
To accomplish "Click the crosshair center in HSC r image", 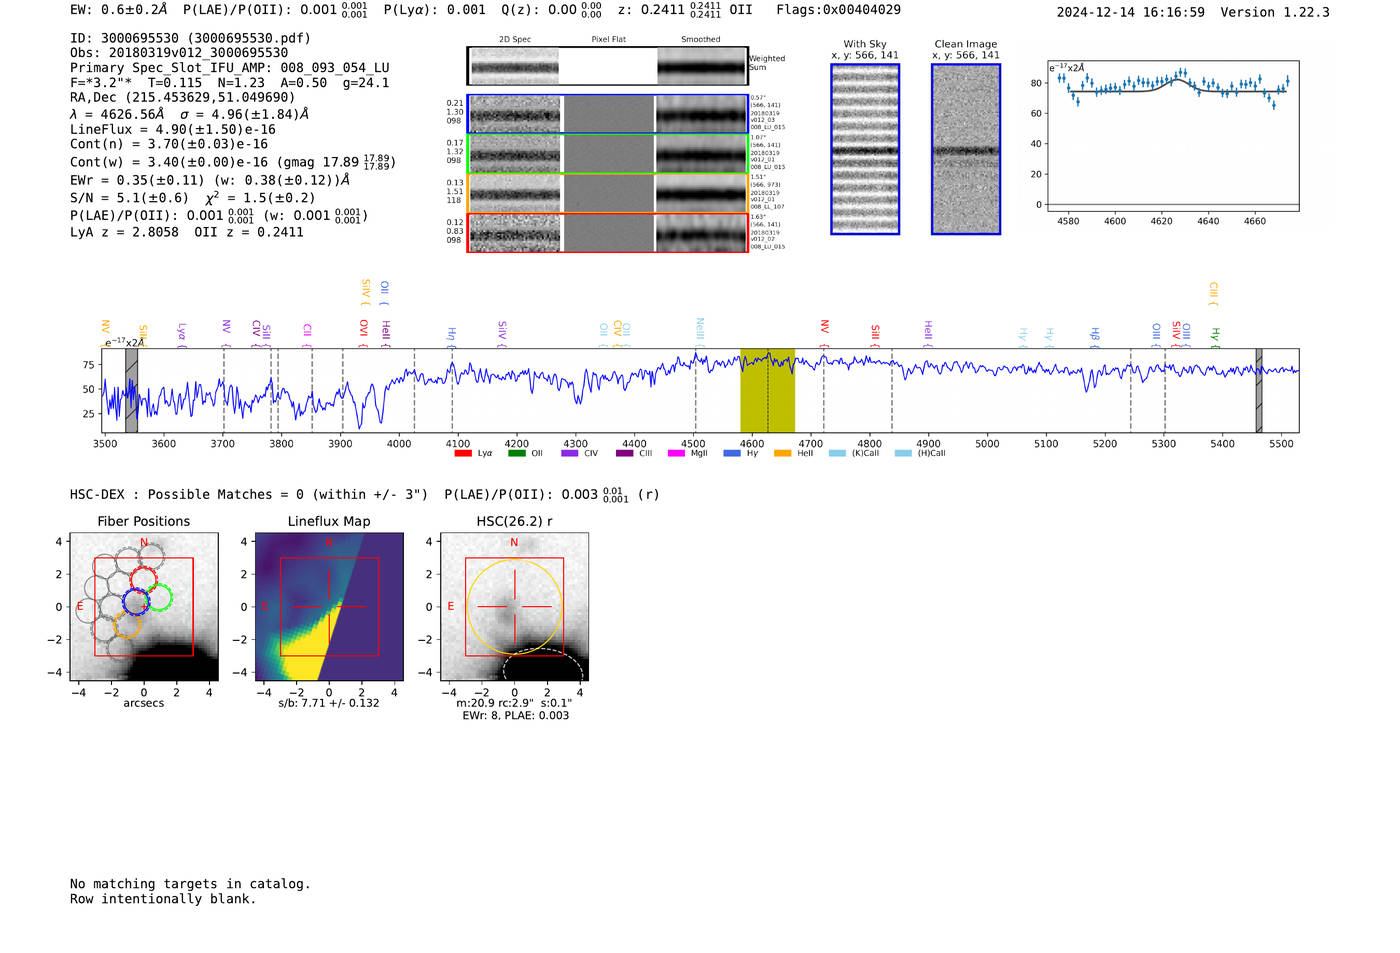I will coord(514,606).
